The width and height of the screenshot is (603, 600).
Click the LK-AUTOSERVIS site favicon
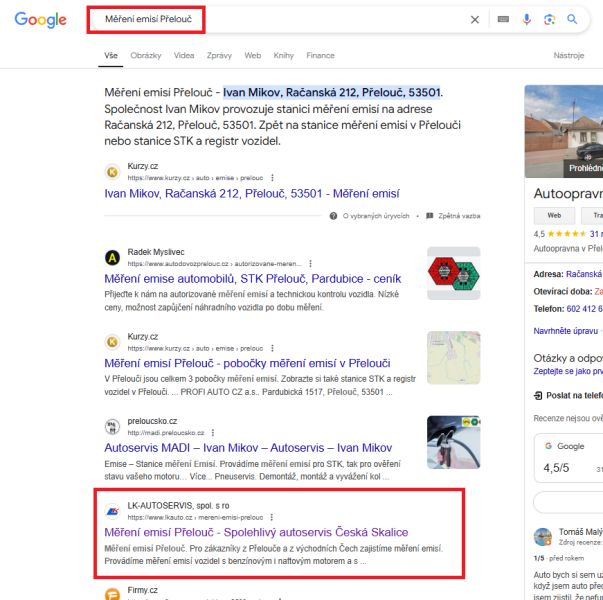113,511
